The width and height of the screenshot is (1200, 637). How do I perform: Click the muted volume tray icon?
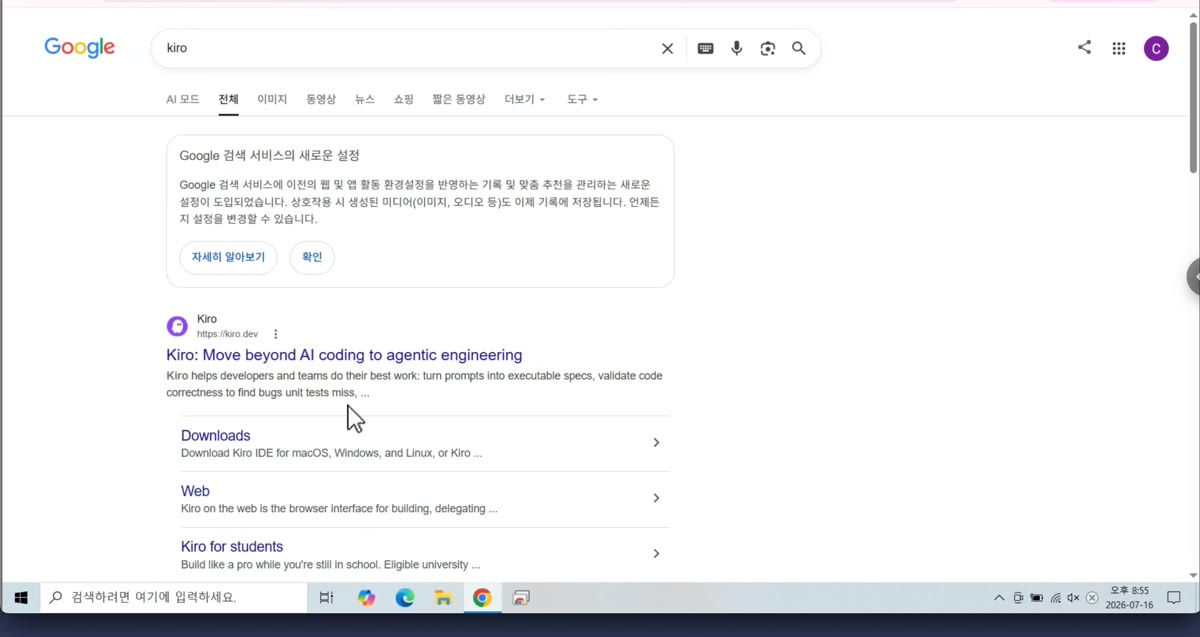[1073, 598]
